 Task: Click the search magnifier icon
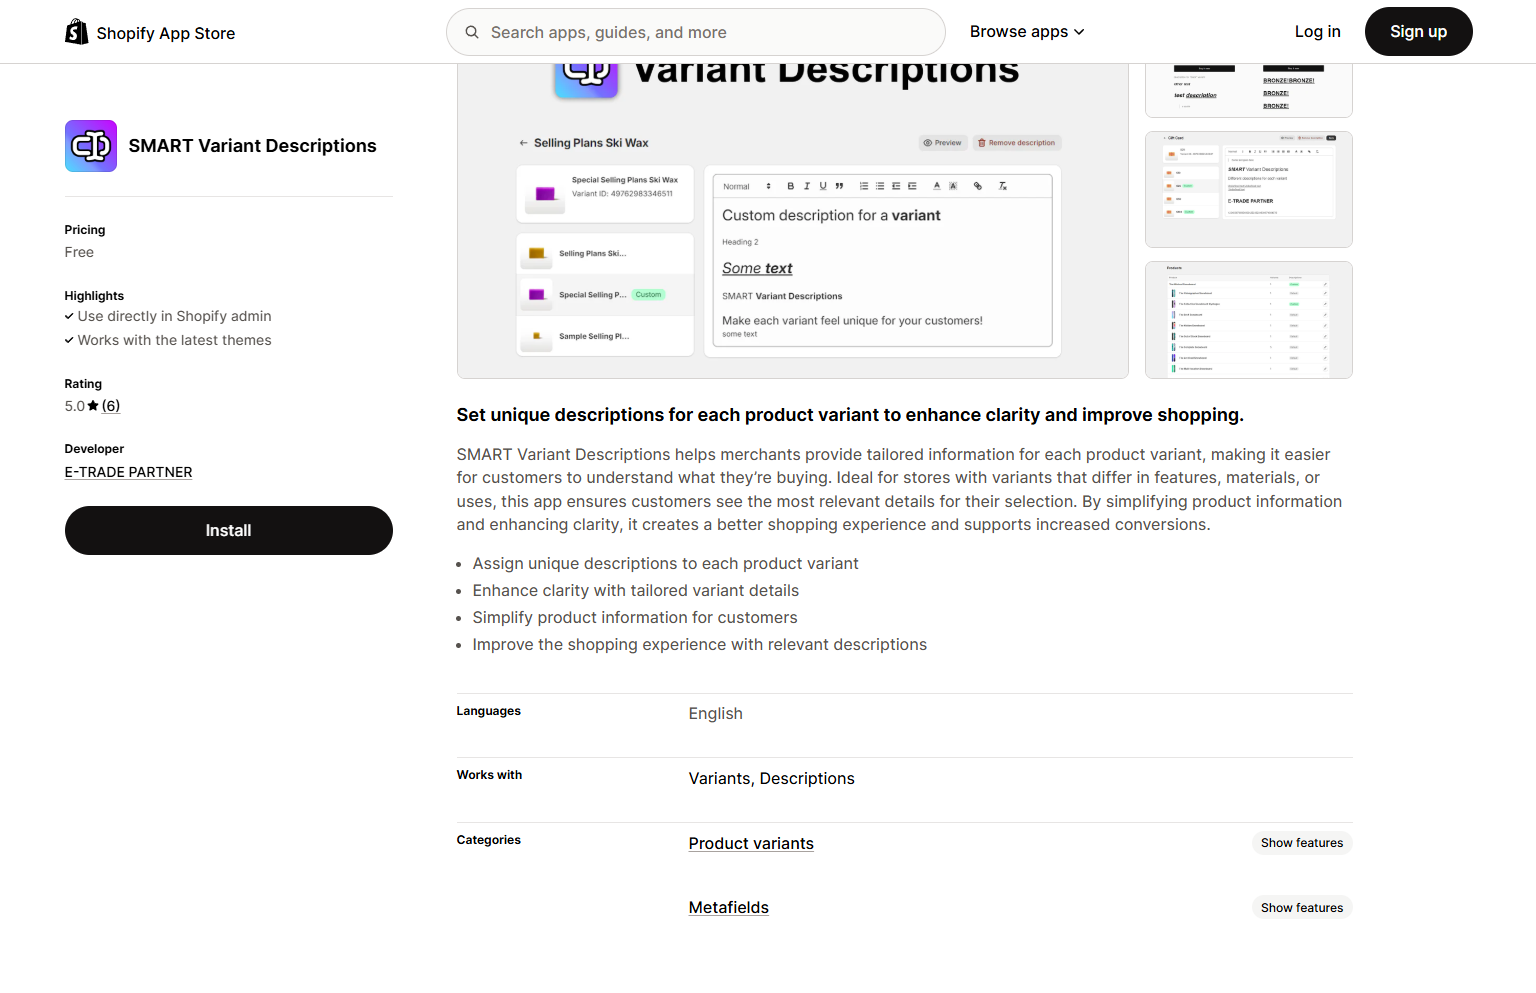click(472, 32)
